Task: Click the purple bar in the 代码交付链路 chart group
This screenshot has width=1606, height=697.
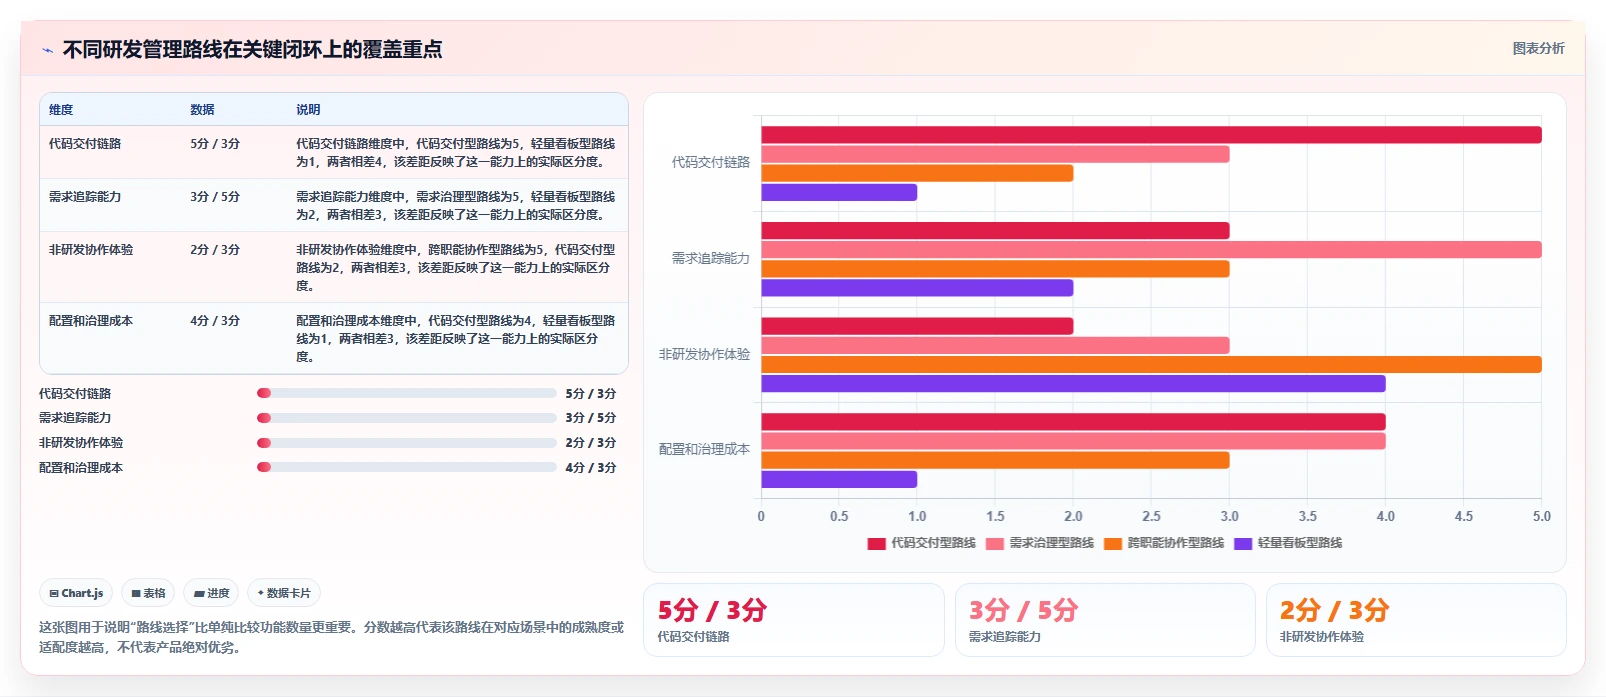Action: 839,192
